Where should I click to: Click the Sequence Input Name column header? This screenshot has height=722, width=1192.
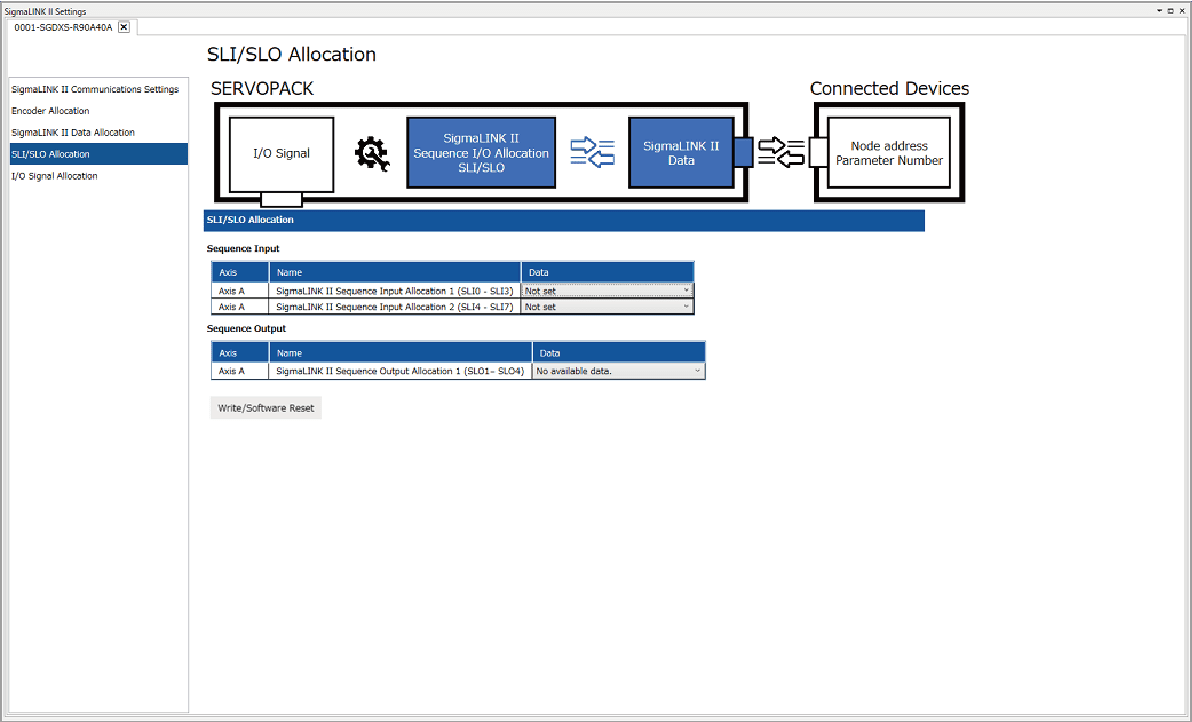click(x=395, y=272)
